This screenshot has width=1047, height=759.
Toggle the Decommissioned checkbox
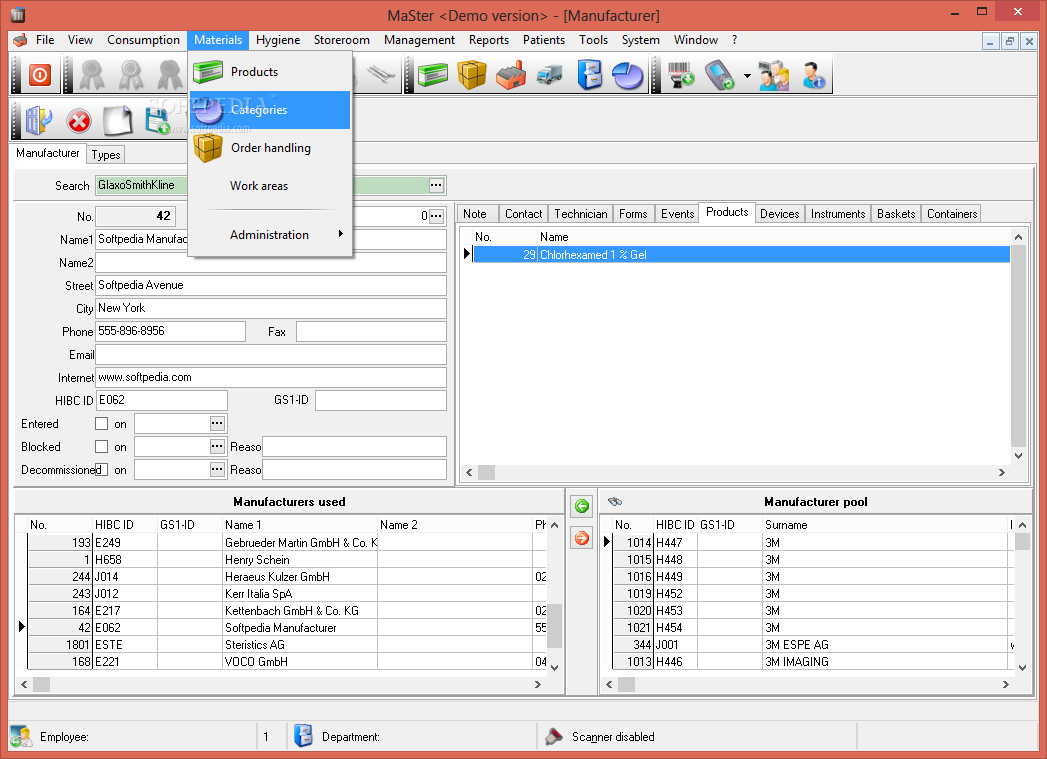coord(101,469)
